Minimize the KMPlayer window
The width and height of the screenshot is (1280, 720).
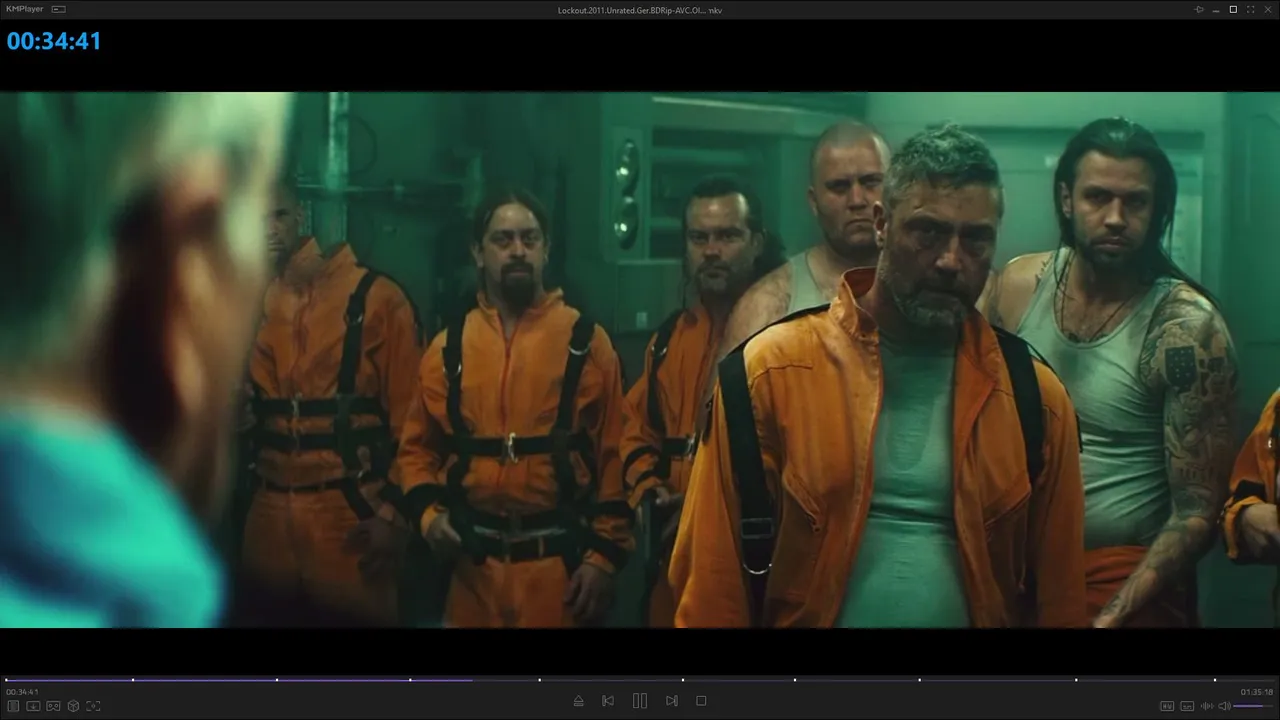[1216, 9]
